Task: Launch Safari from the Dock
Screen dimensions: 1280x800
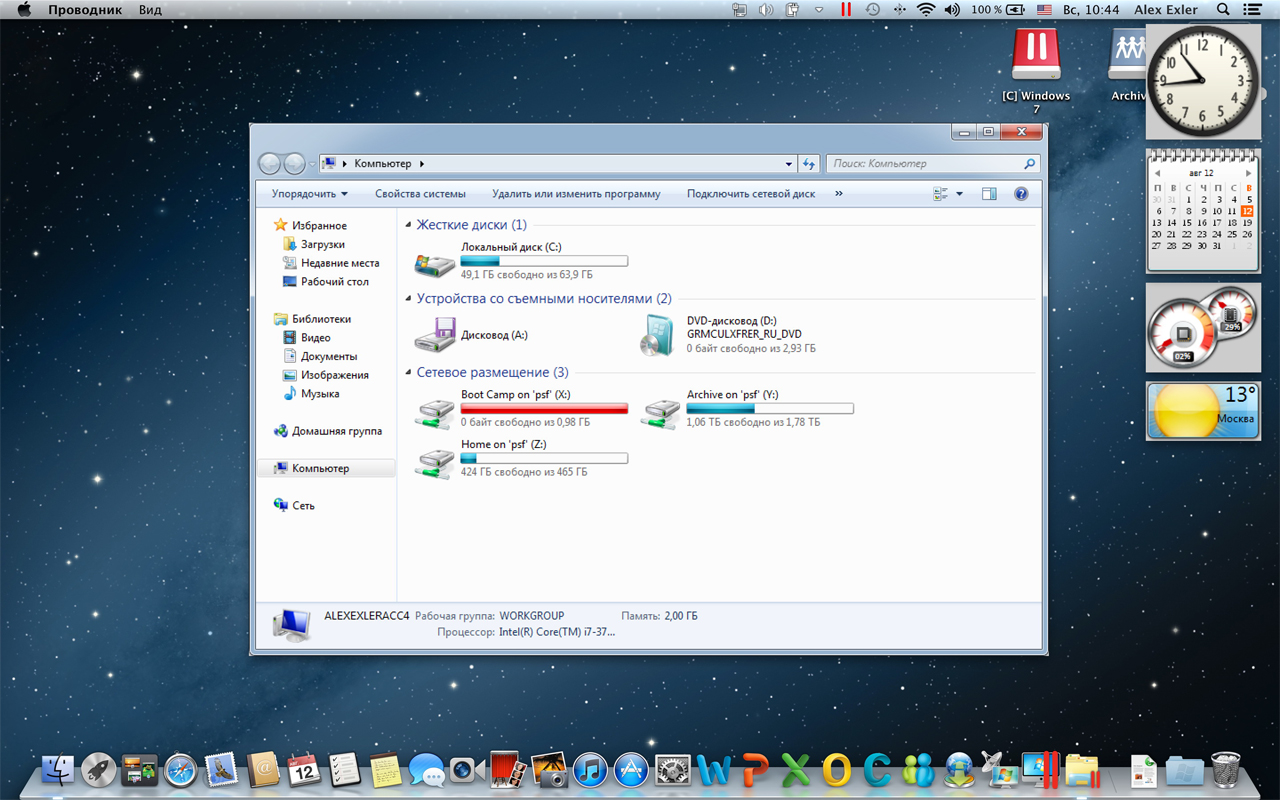Action: click(181, 770)
